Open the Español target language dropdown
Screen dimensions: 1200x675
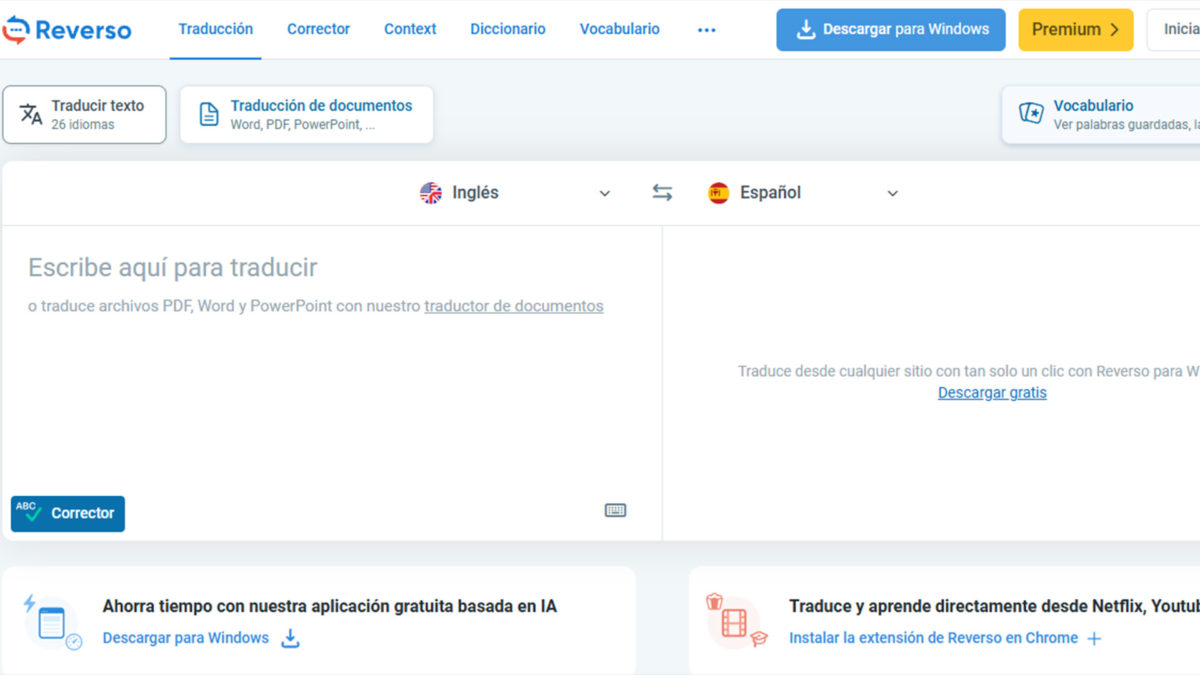coord(804,193)
